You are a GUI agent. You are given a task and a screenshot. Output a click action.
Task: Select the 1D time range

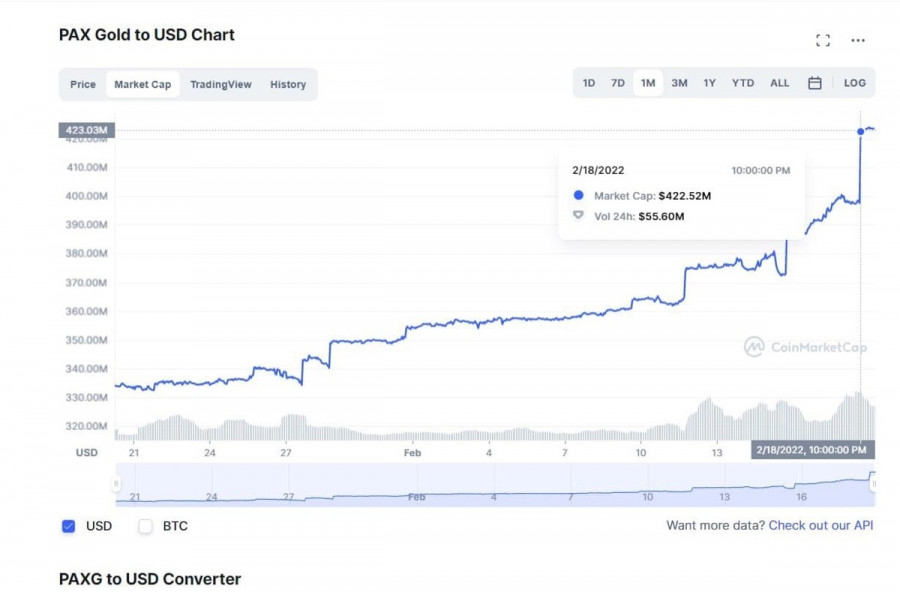[589, 83]
